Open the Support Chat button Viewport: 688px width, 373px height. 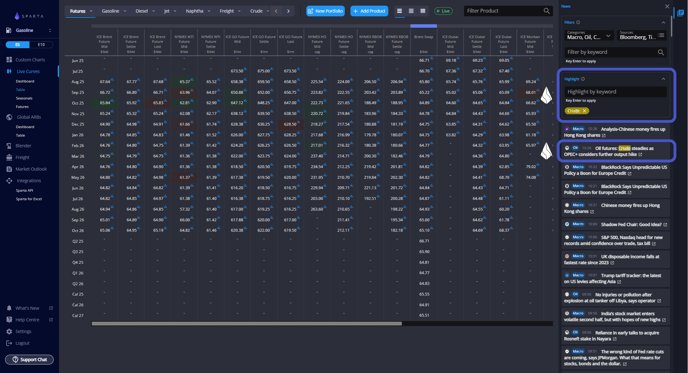pyautogui.click(x=29, y=359)
